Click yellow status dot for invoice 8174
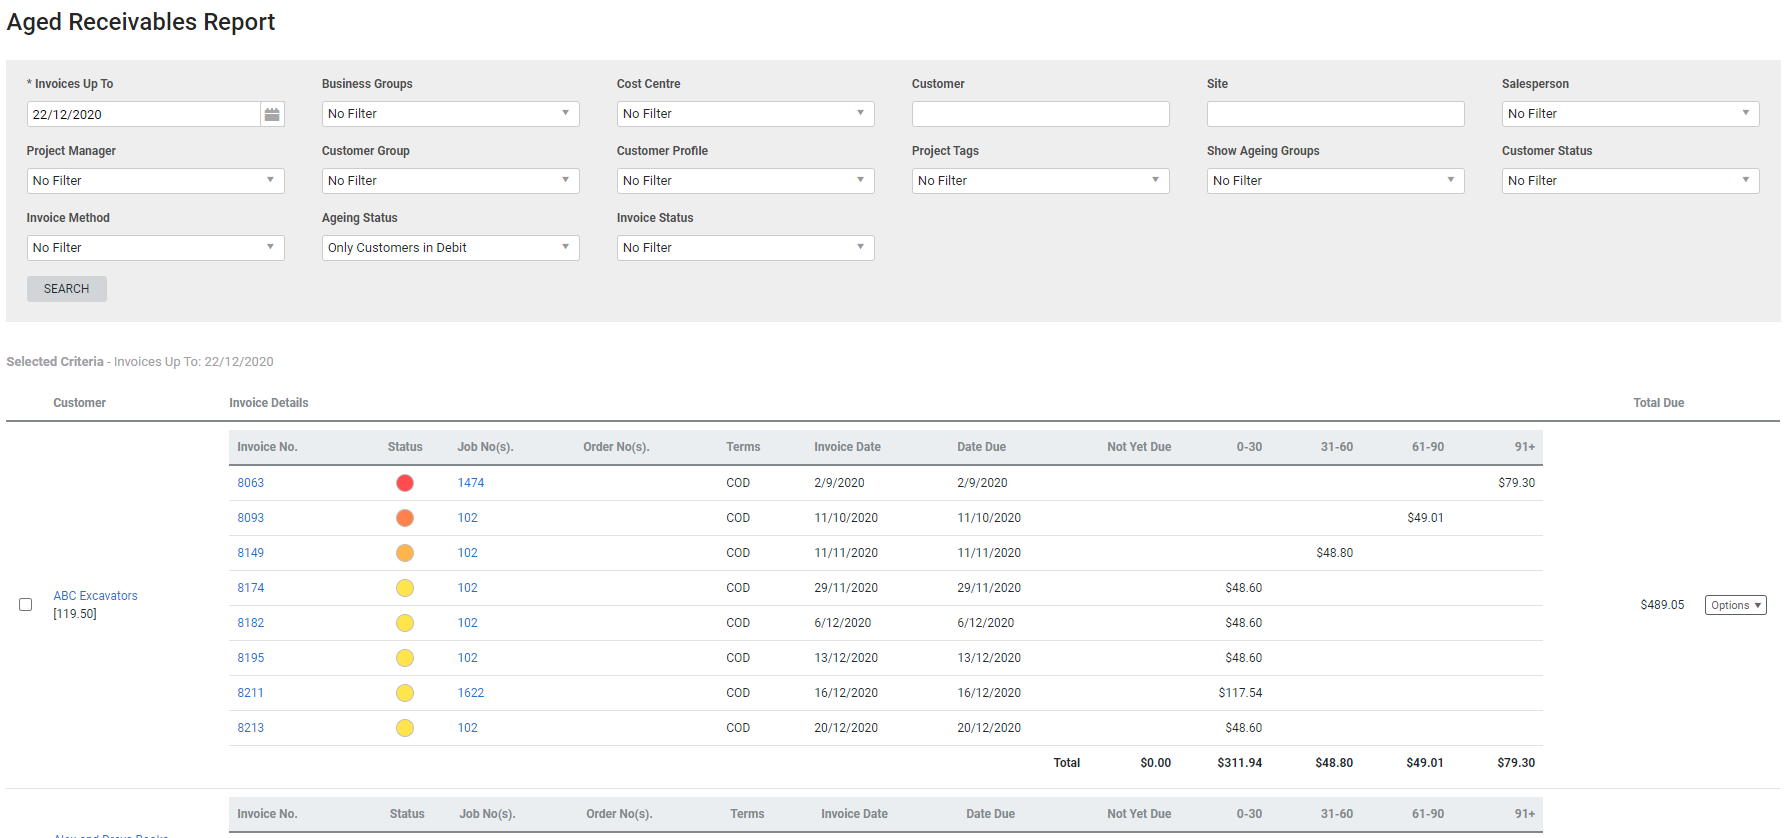1787x838 pixels. tap(405, 588)
